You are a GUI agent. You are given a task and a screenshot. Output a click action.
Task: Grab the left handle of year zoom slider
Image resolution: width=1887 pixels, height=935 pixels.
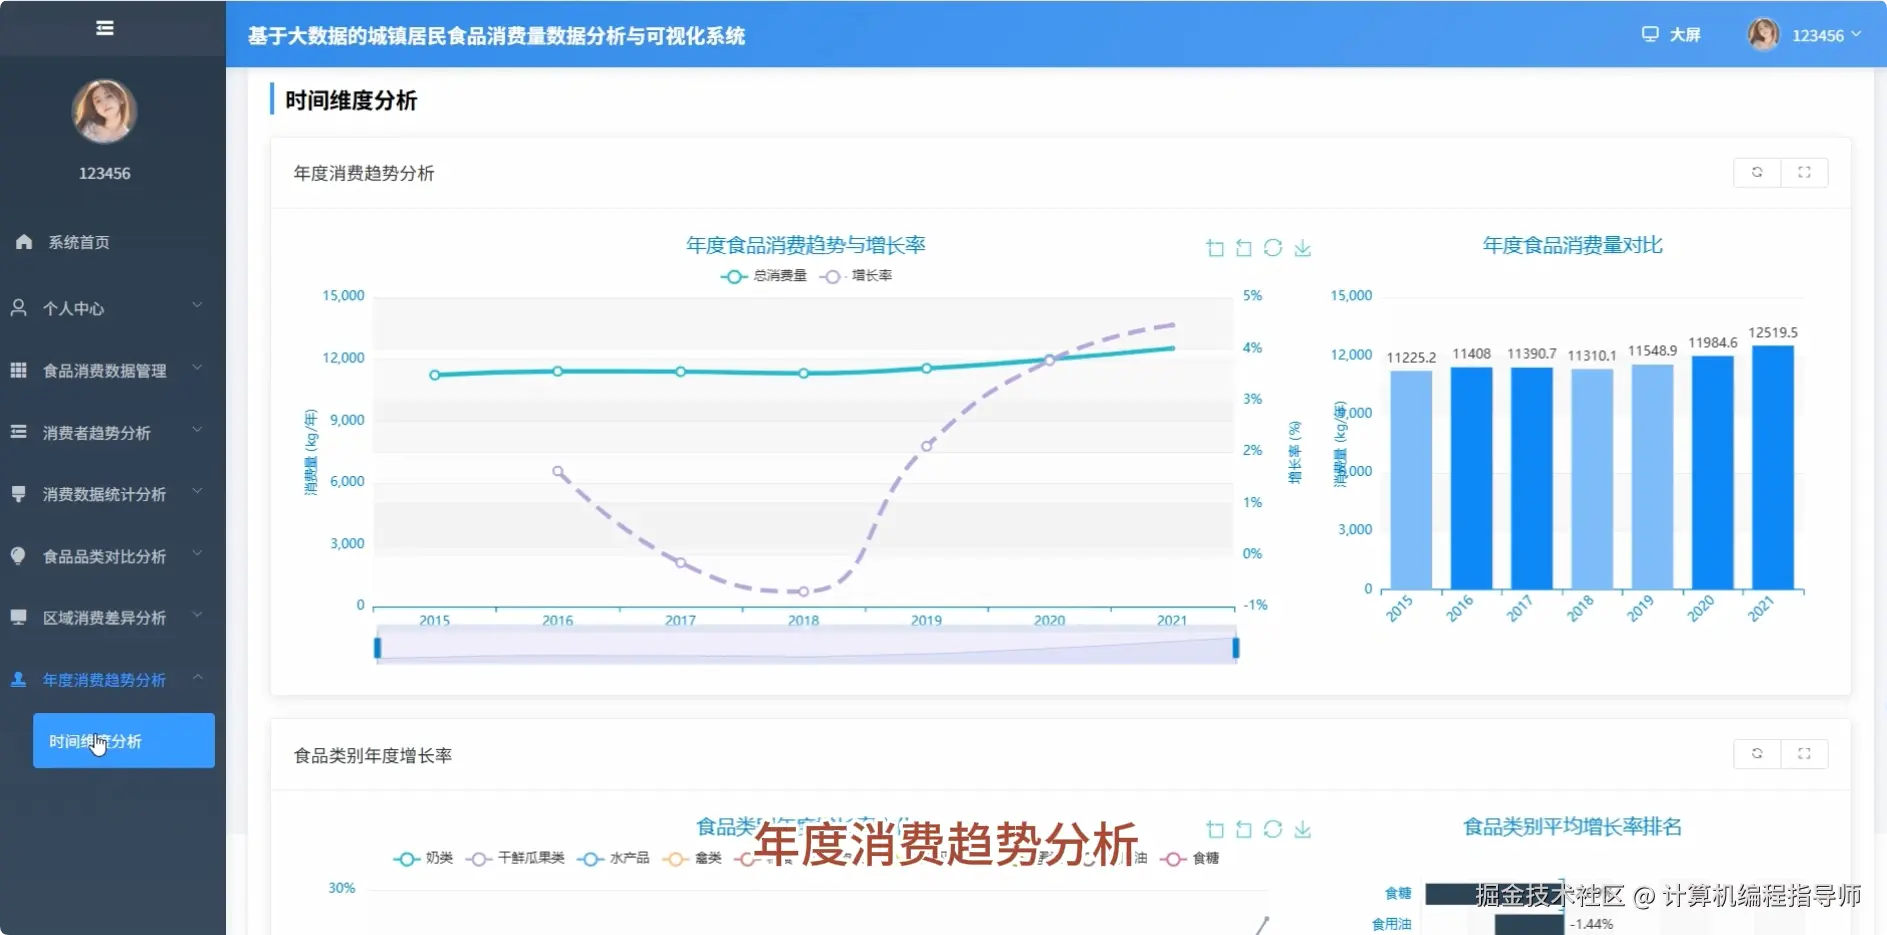click(x=377, y=648)
